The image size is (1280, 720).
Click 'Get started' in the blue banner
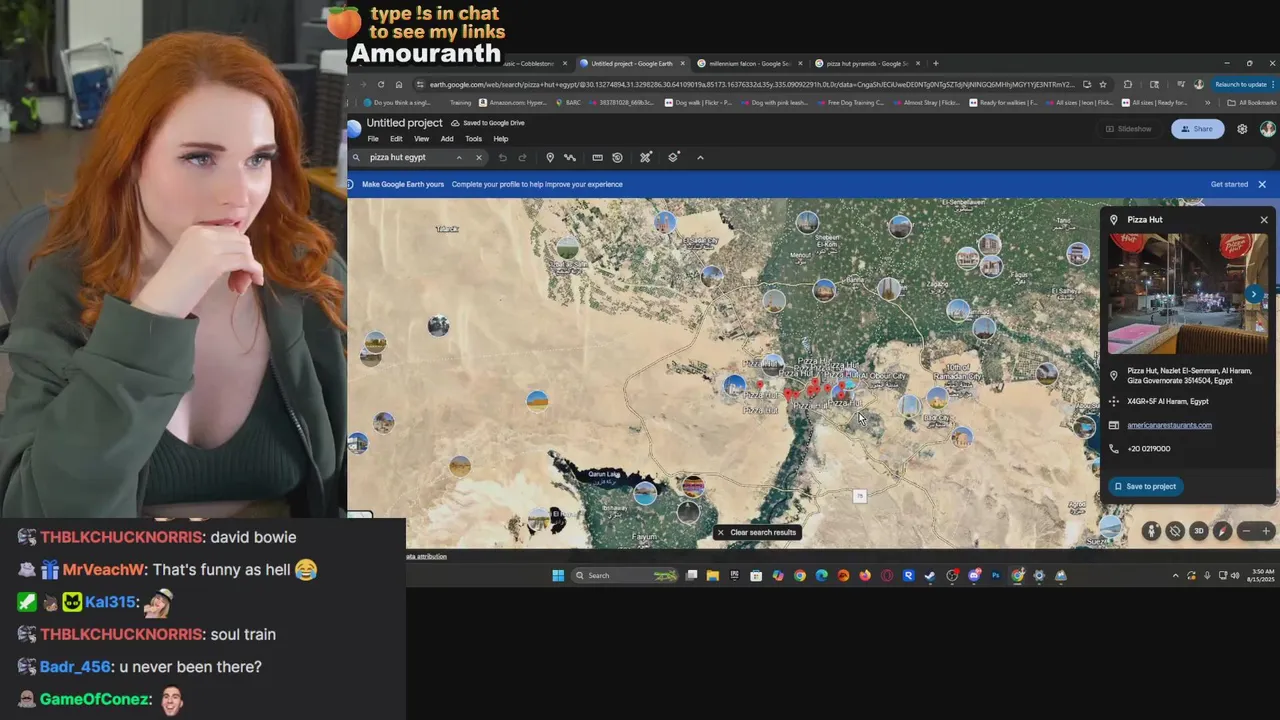(1229, 184)
